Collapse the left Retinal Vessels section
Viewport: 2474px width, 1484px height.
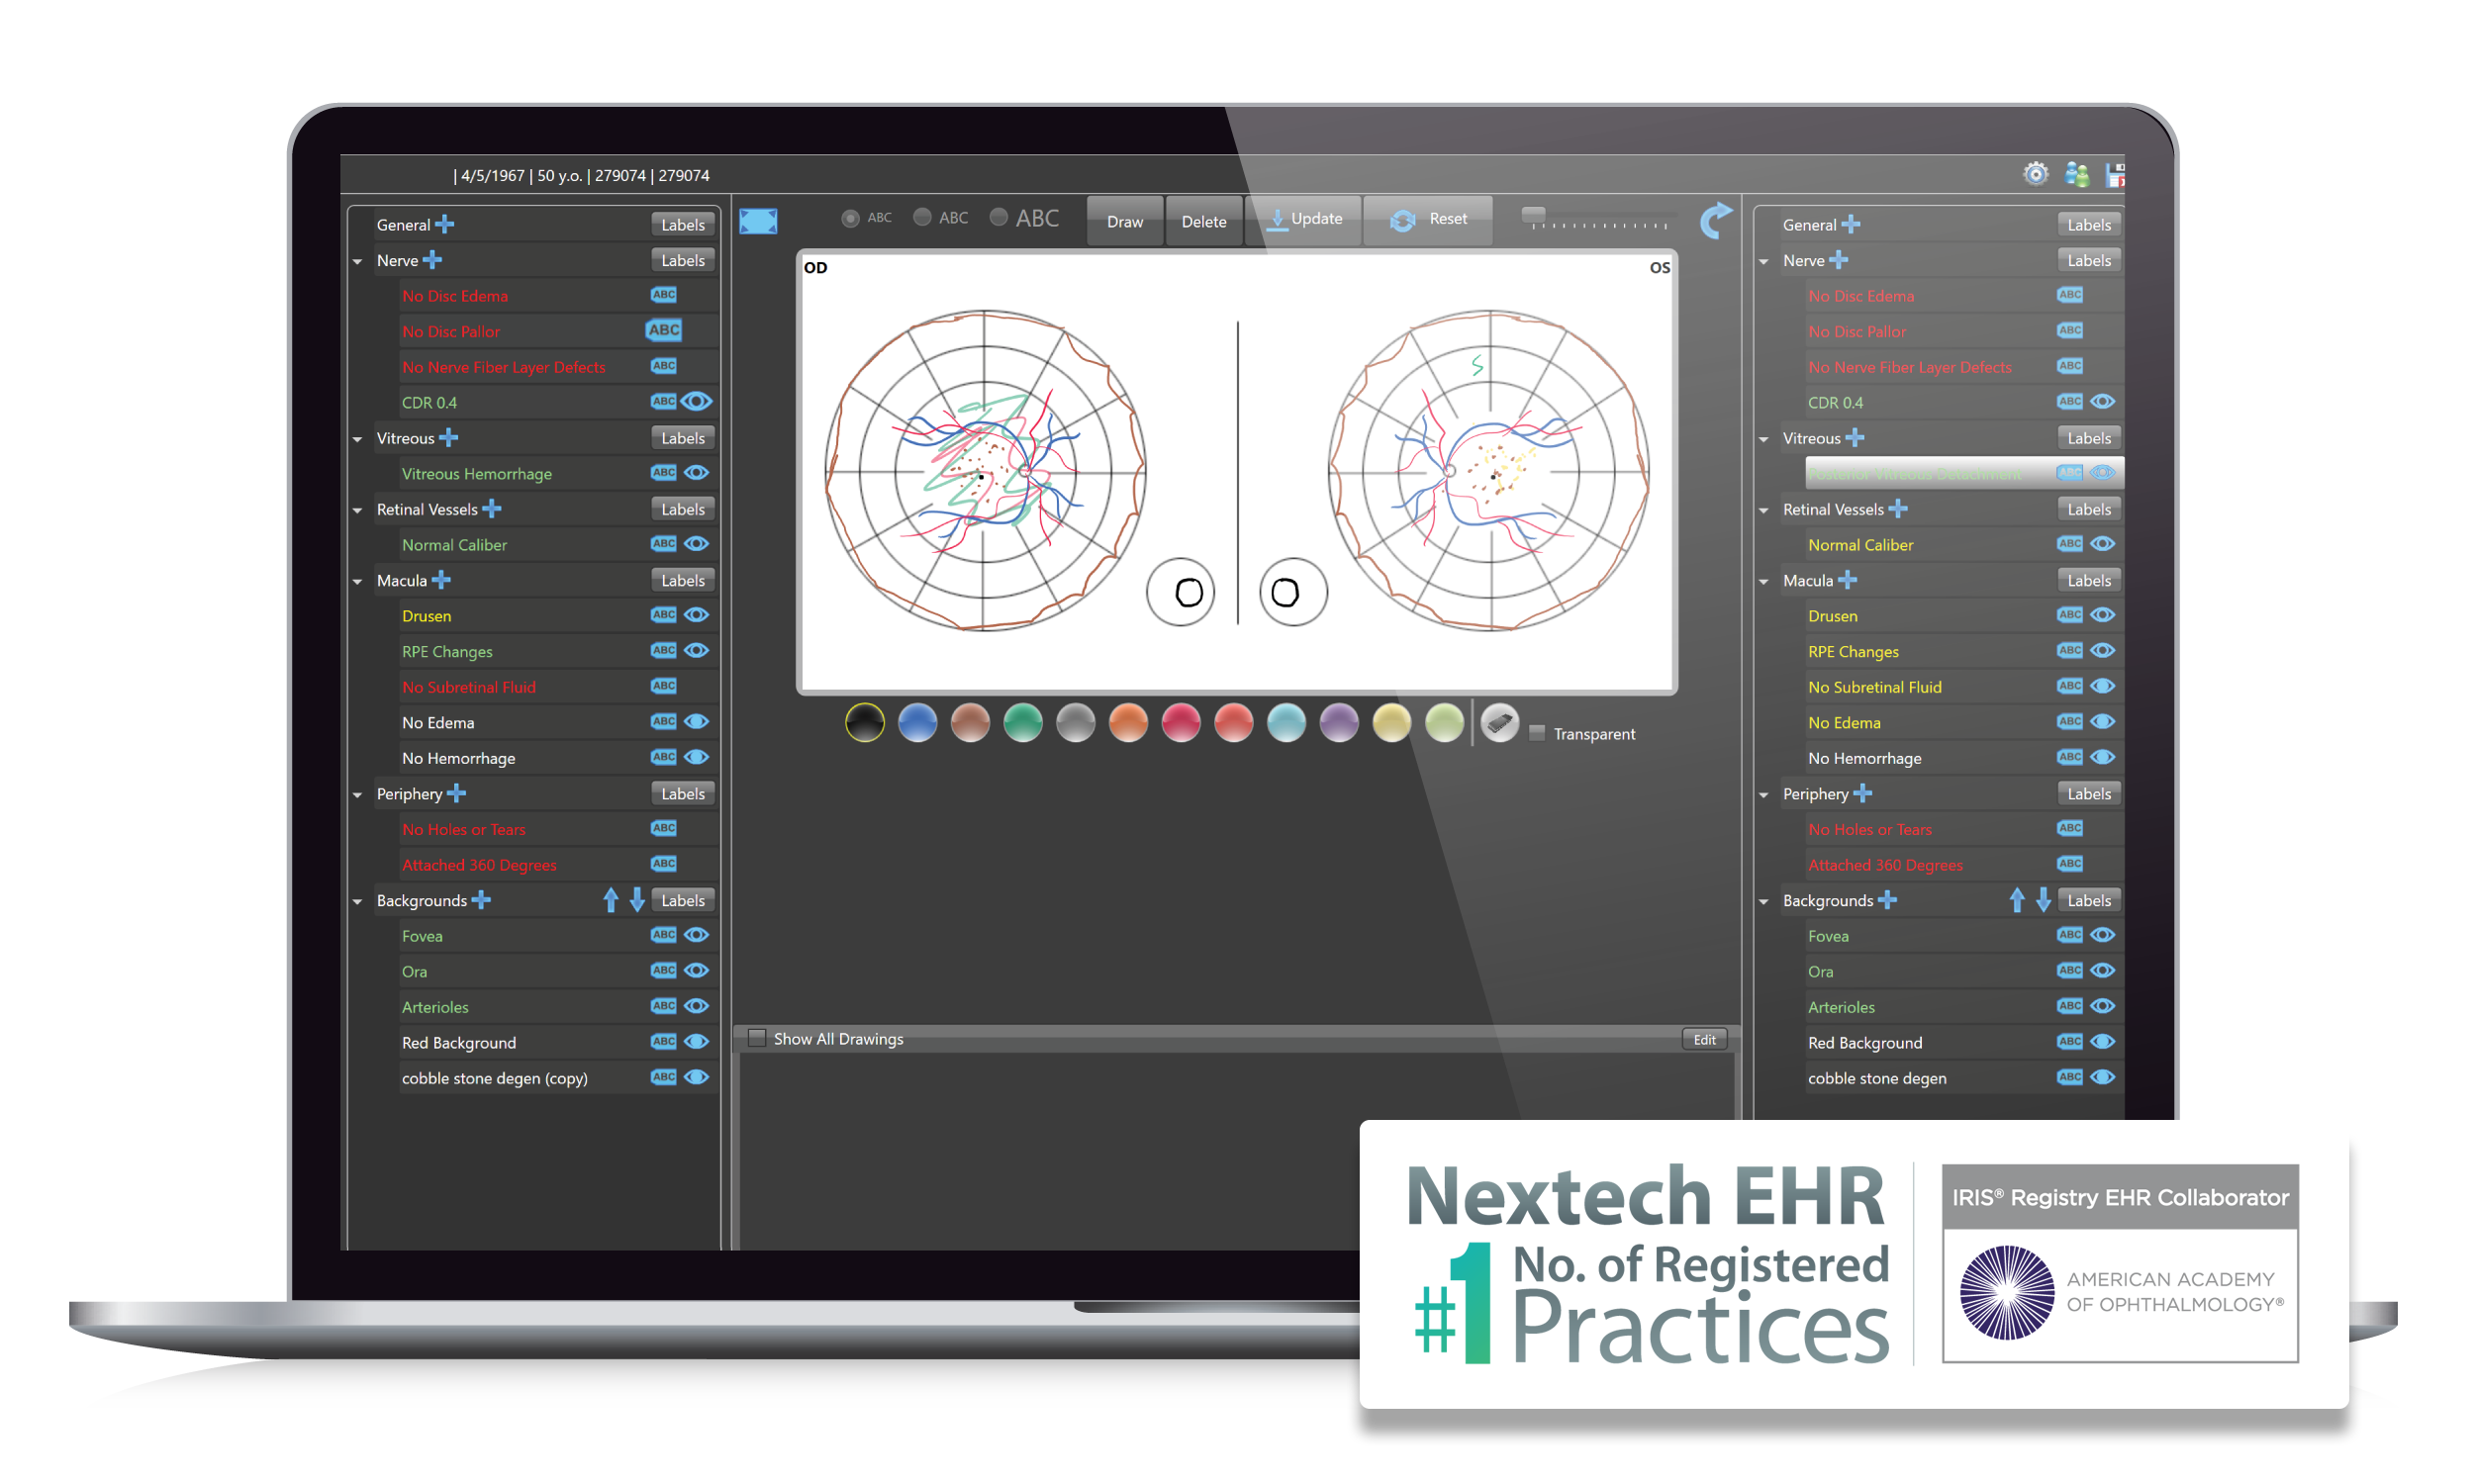pos(358,510)
